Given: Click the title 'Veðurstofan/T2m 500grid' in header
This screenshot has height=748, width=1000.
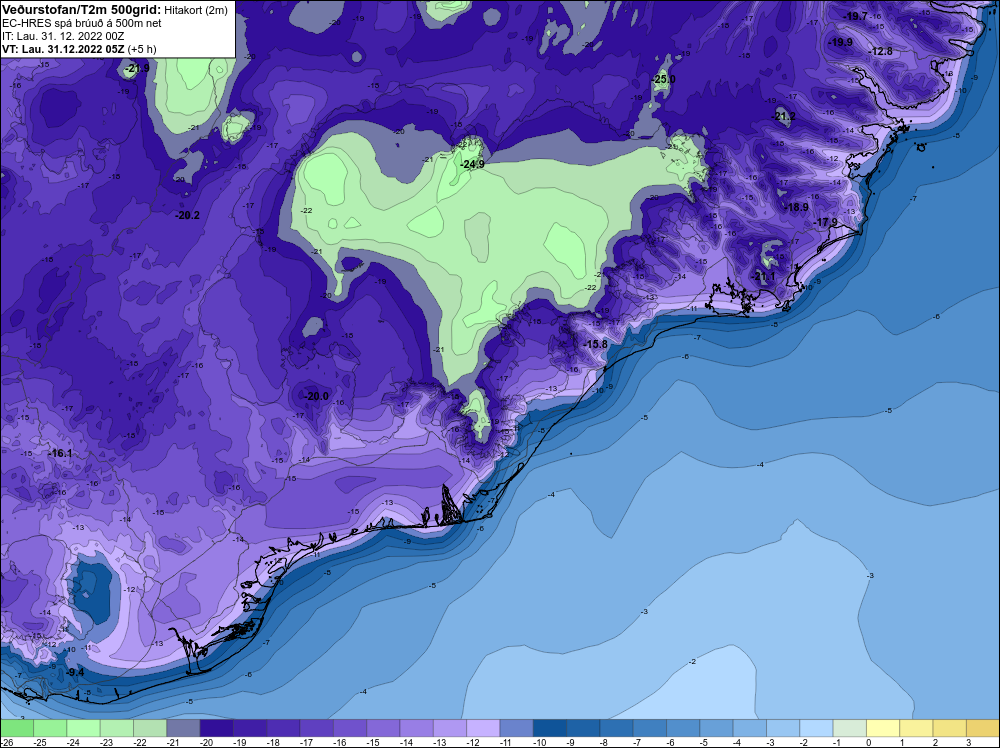Looking at the screenshot, I should point(80,10).
